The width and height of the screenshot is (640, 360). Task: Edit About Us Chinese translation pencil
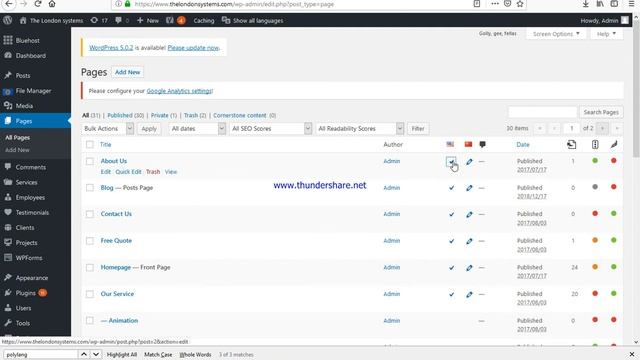tap(469, 162)
